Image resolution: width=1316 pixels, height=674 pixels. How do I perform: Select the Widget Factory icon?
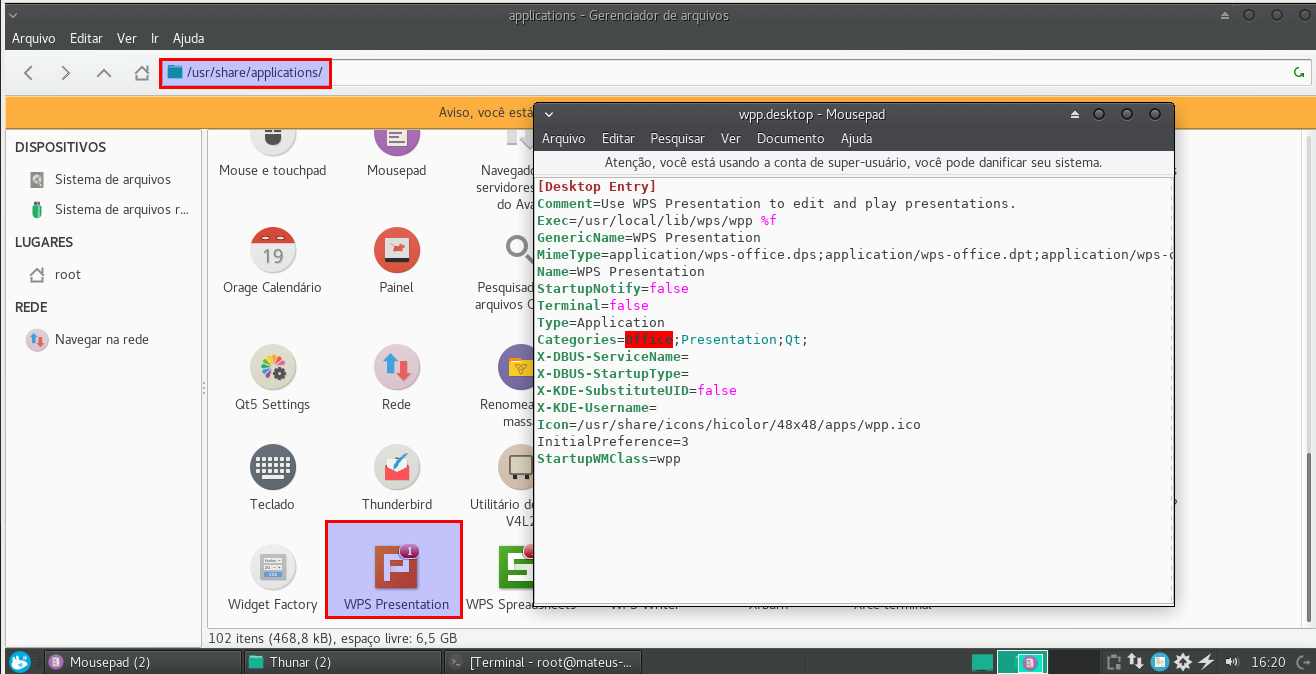[272, 567]
